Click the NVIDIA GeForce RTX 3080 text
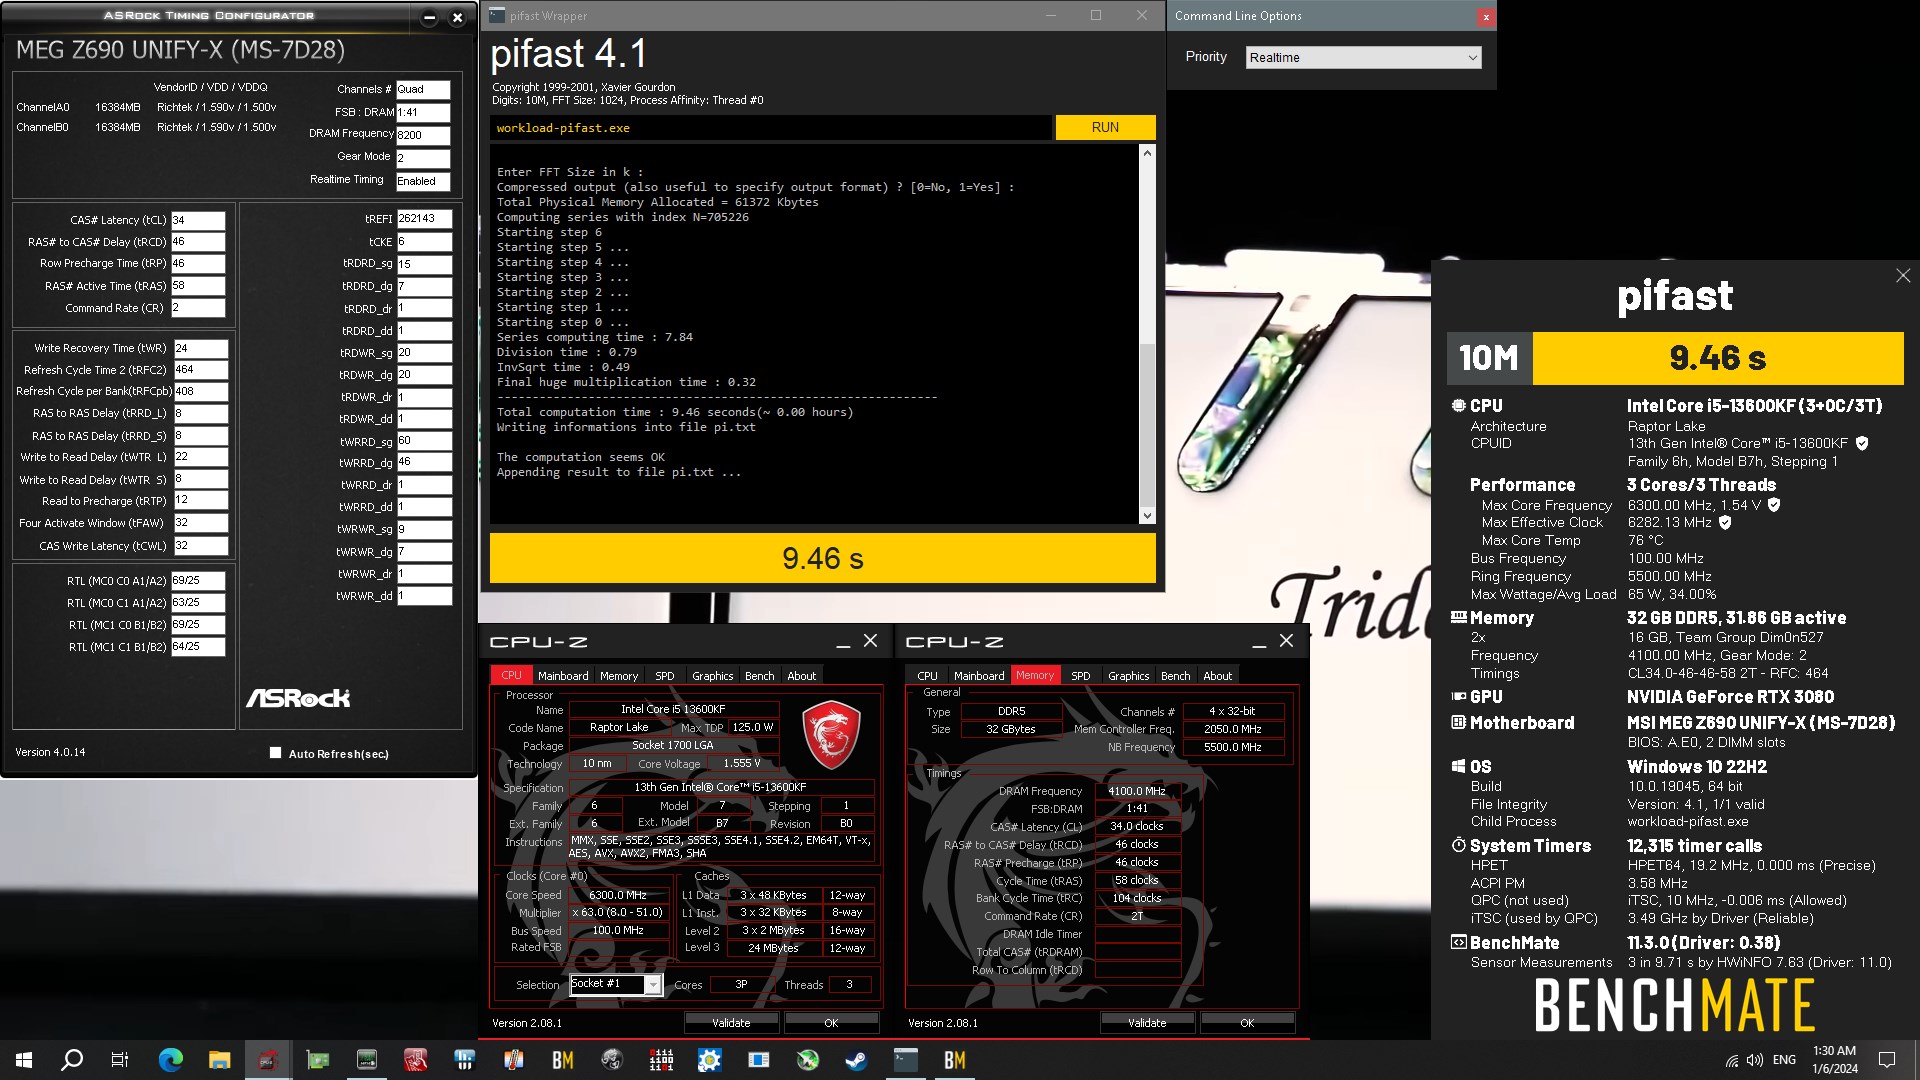Screen dimensions: 1920x1080 point(1730,697)
